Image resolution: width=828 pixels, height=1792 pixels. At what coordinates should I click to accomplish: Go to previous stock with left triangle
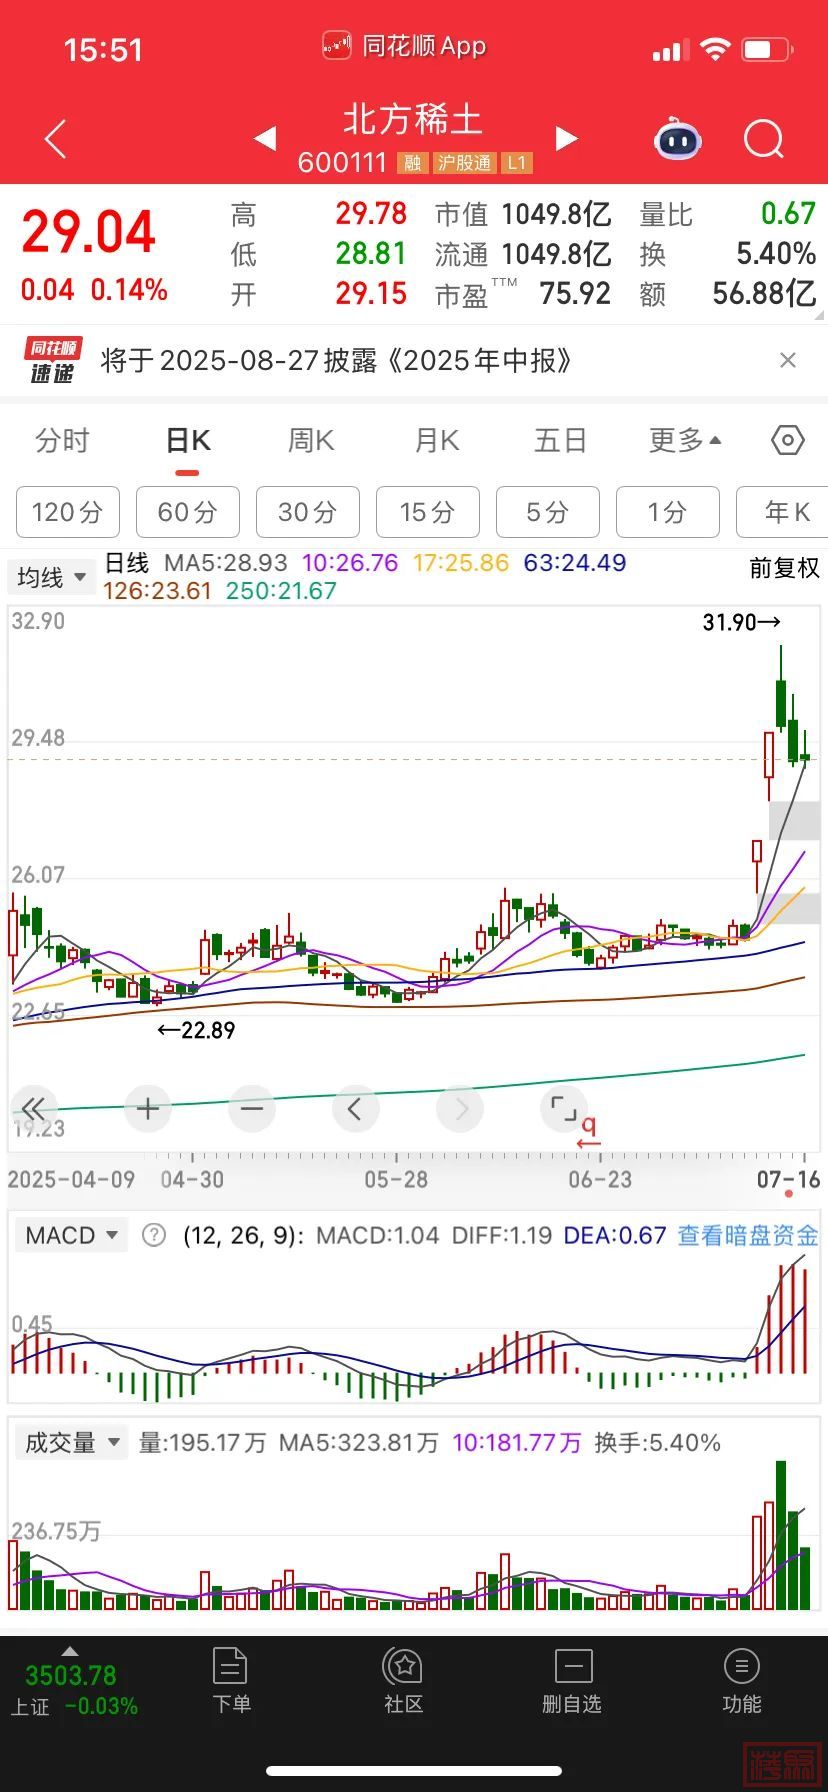click(x=265, y=139)
